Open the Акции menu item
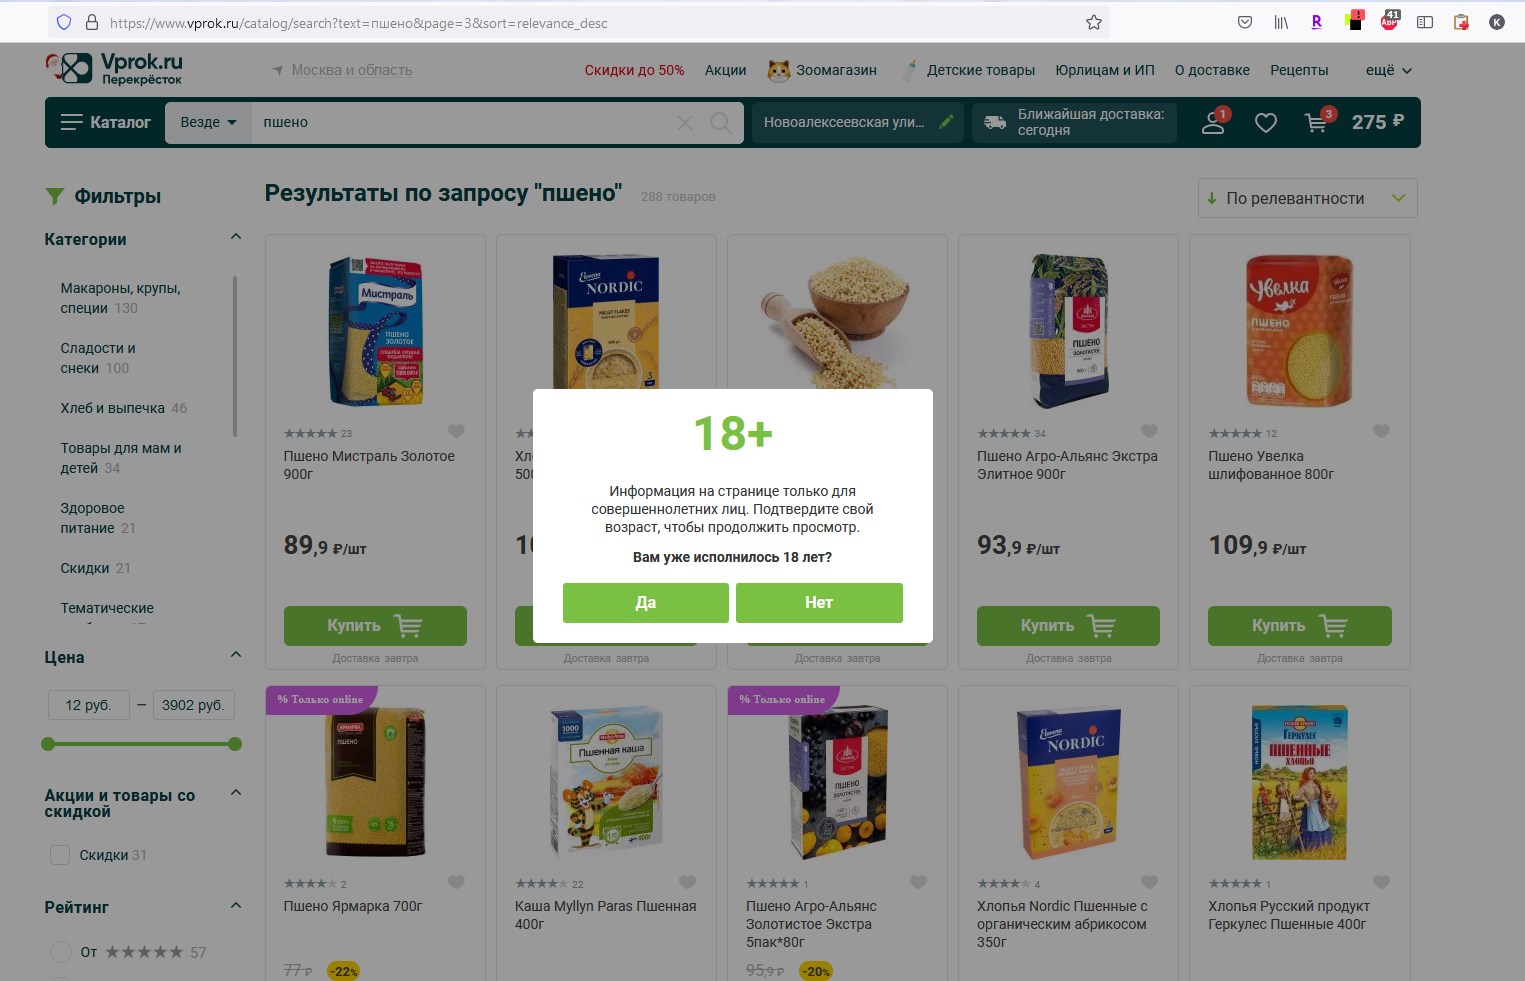This screenshot has height=981, width=1525. click(725, 70)
